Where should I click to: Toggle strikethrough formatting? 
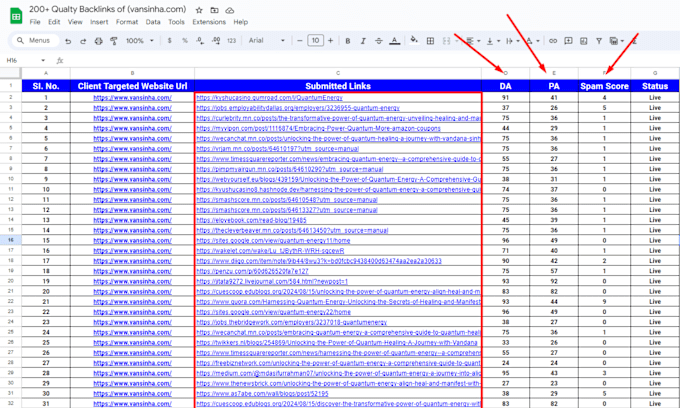coord(379,41)
